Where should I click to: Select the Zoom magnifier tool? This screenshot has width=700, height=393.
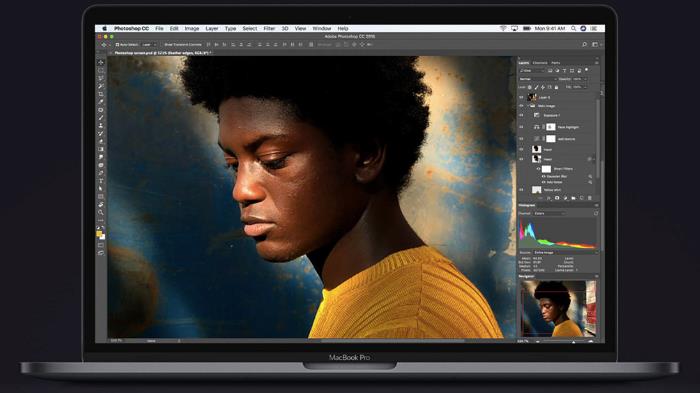pos(101,212)
